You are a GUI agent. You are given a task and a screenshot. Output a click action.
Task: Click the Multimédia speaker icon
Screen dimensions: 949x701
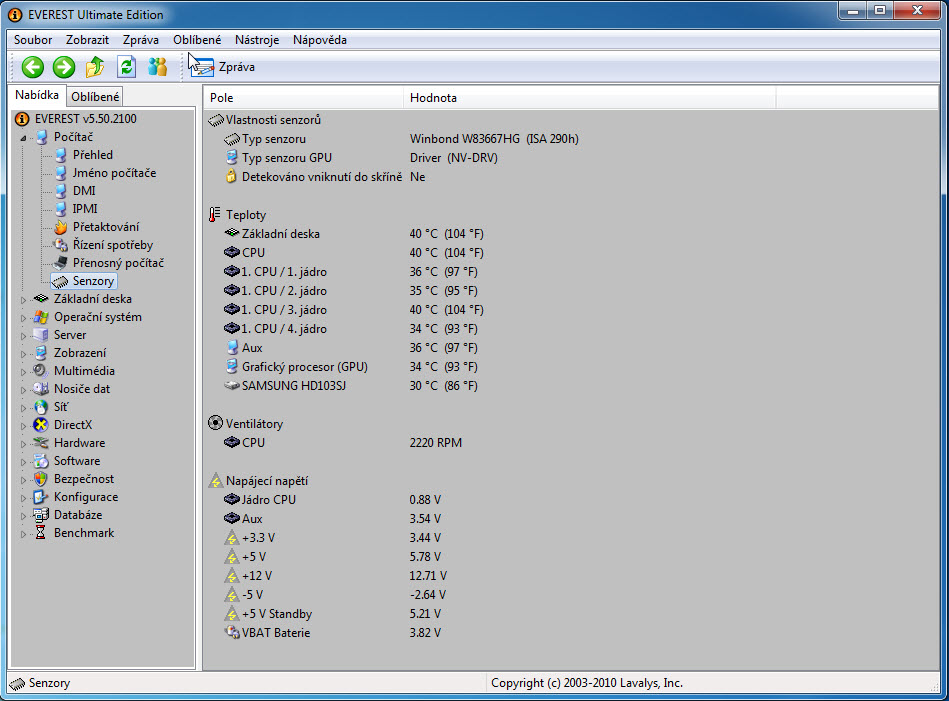(x=41, y=370)
